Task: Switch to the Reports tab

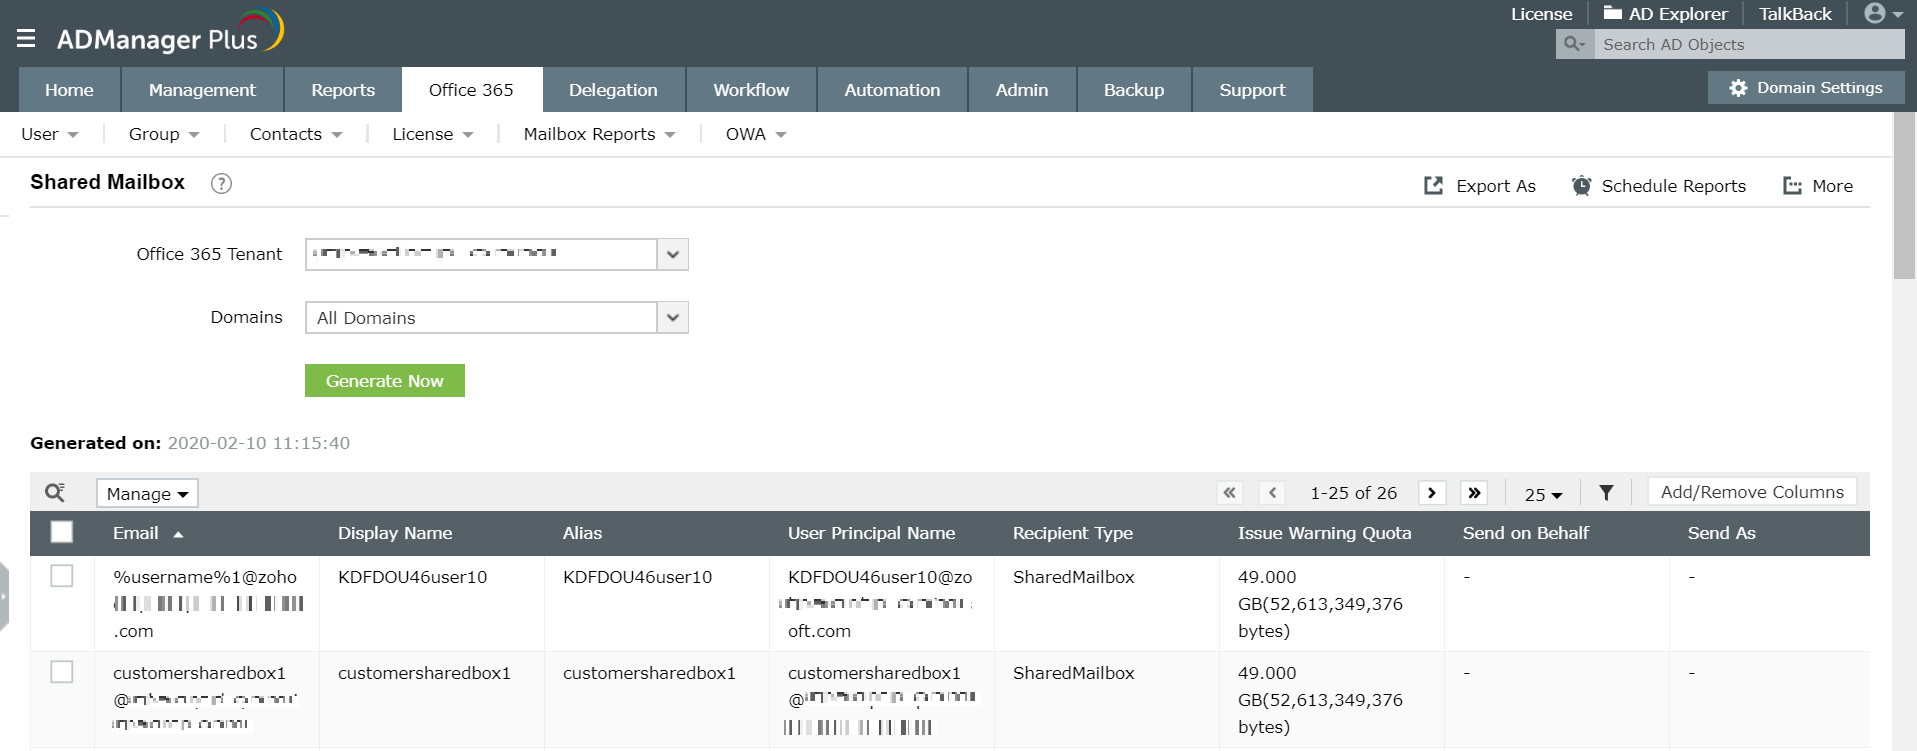Action: (x=343, y=90)
